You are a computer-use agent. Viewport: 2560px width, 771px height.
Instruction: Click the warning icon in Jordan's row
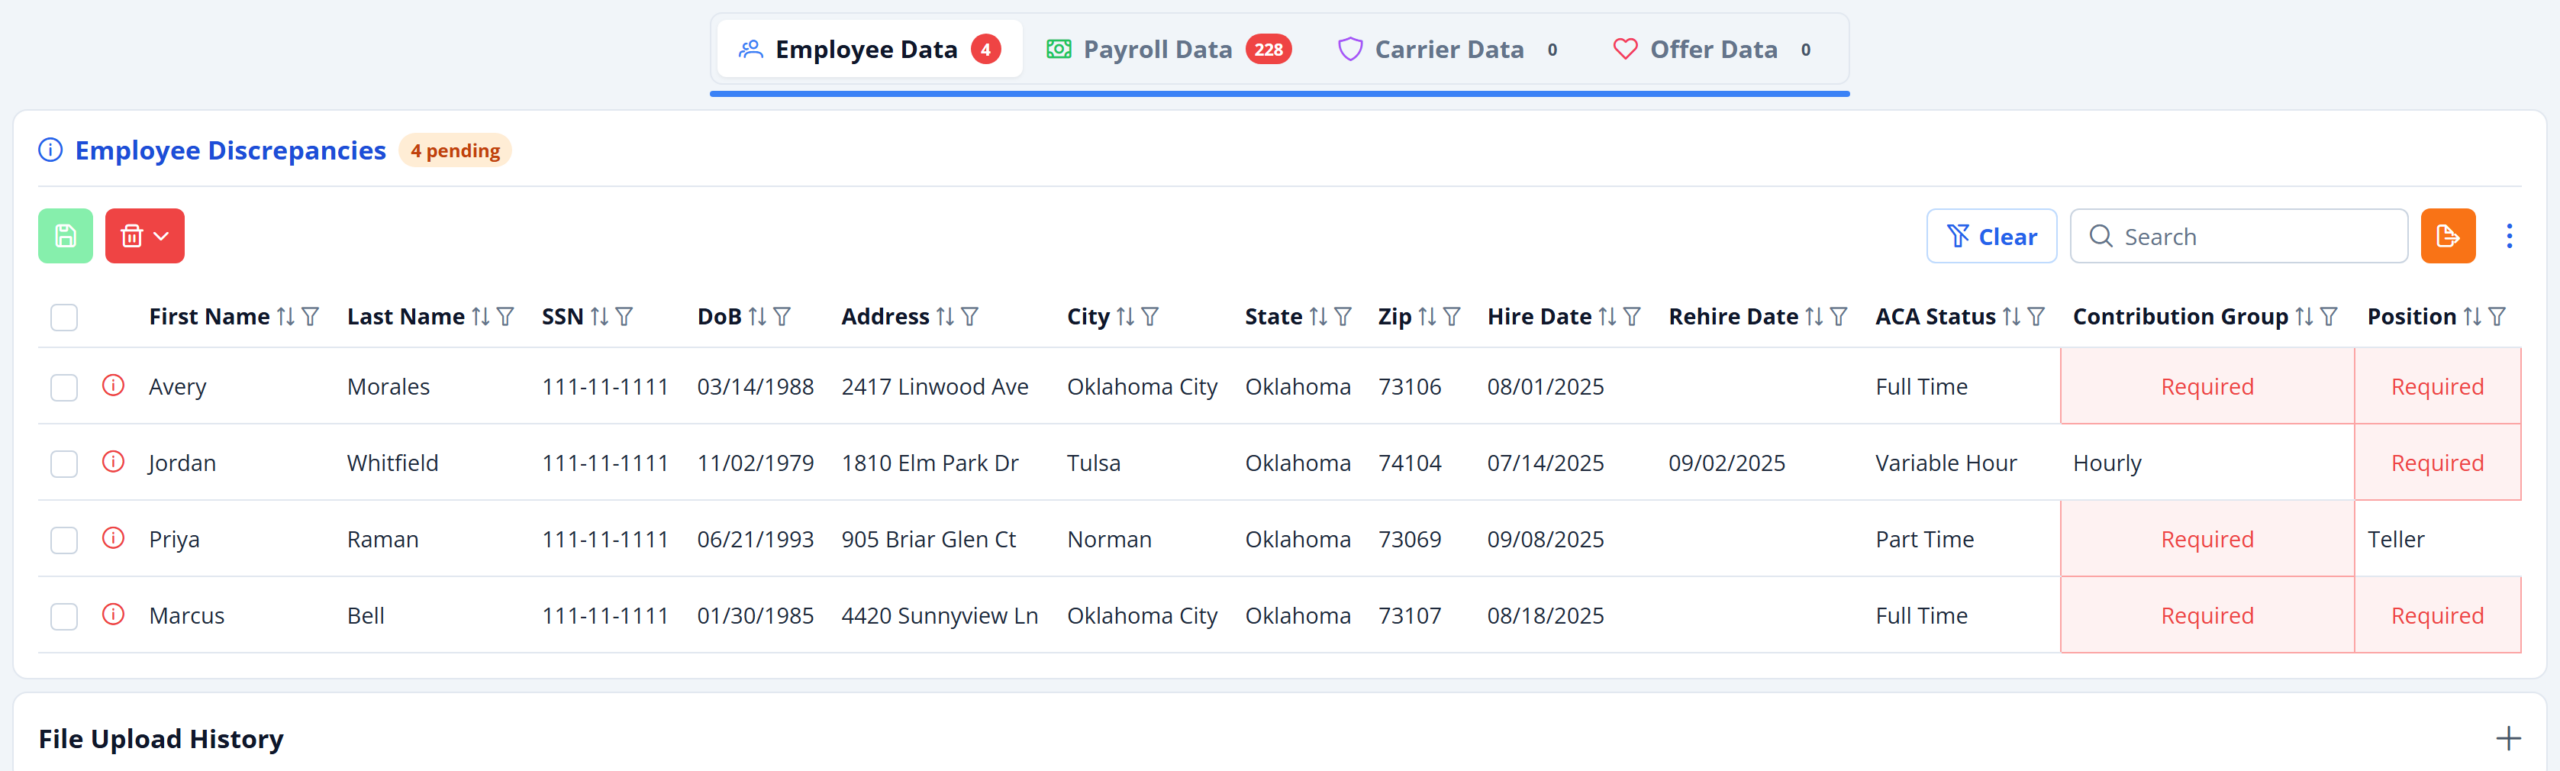tap(113, 461)
